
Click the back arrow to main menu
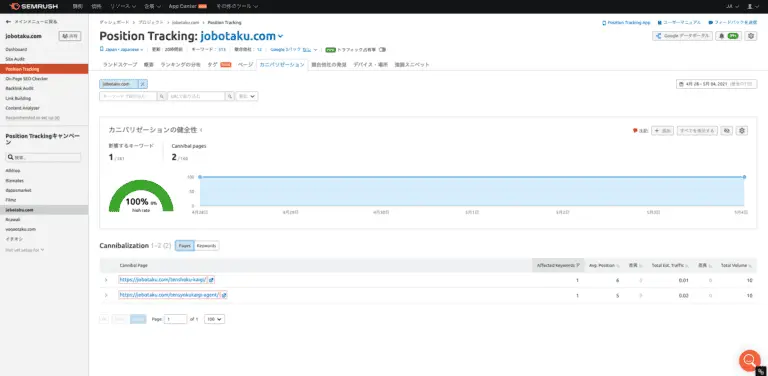tap(8, 22)
